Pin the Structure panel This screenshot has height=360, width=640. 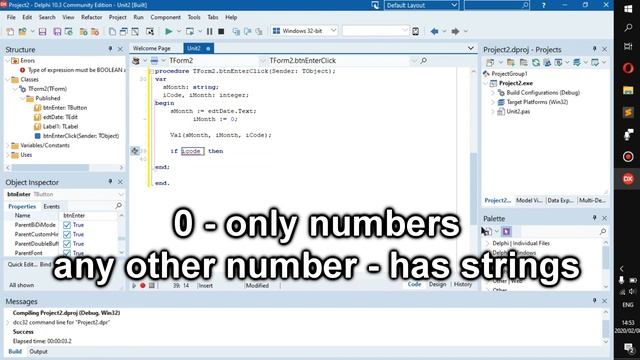pyautogui.click(x=110, y=49)
